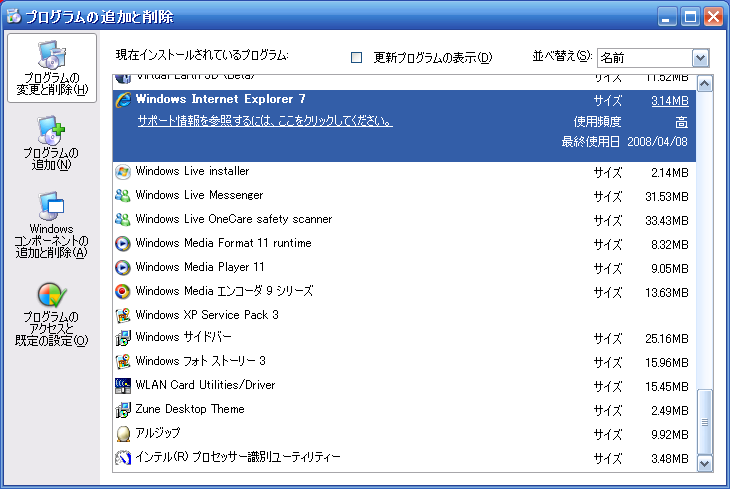Click the 31.53MB size value
Screen dimensions: 730x489
(x=667, y=197)
